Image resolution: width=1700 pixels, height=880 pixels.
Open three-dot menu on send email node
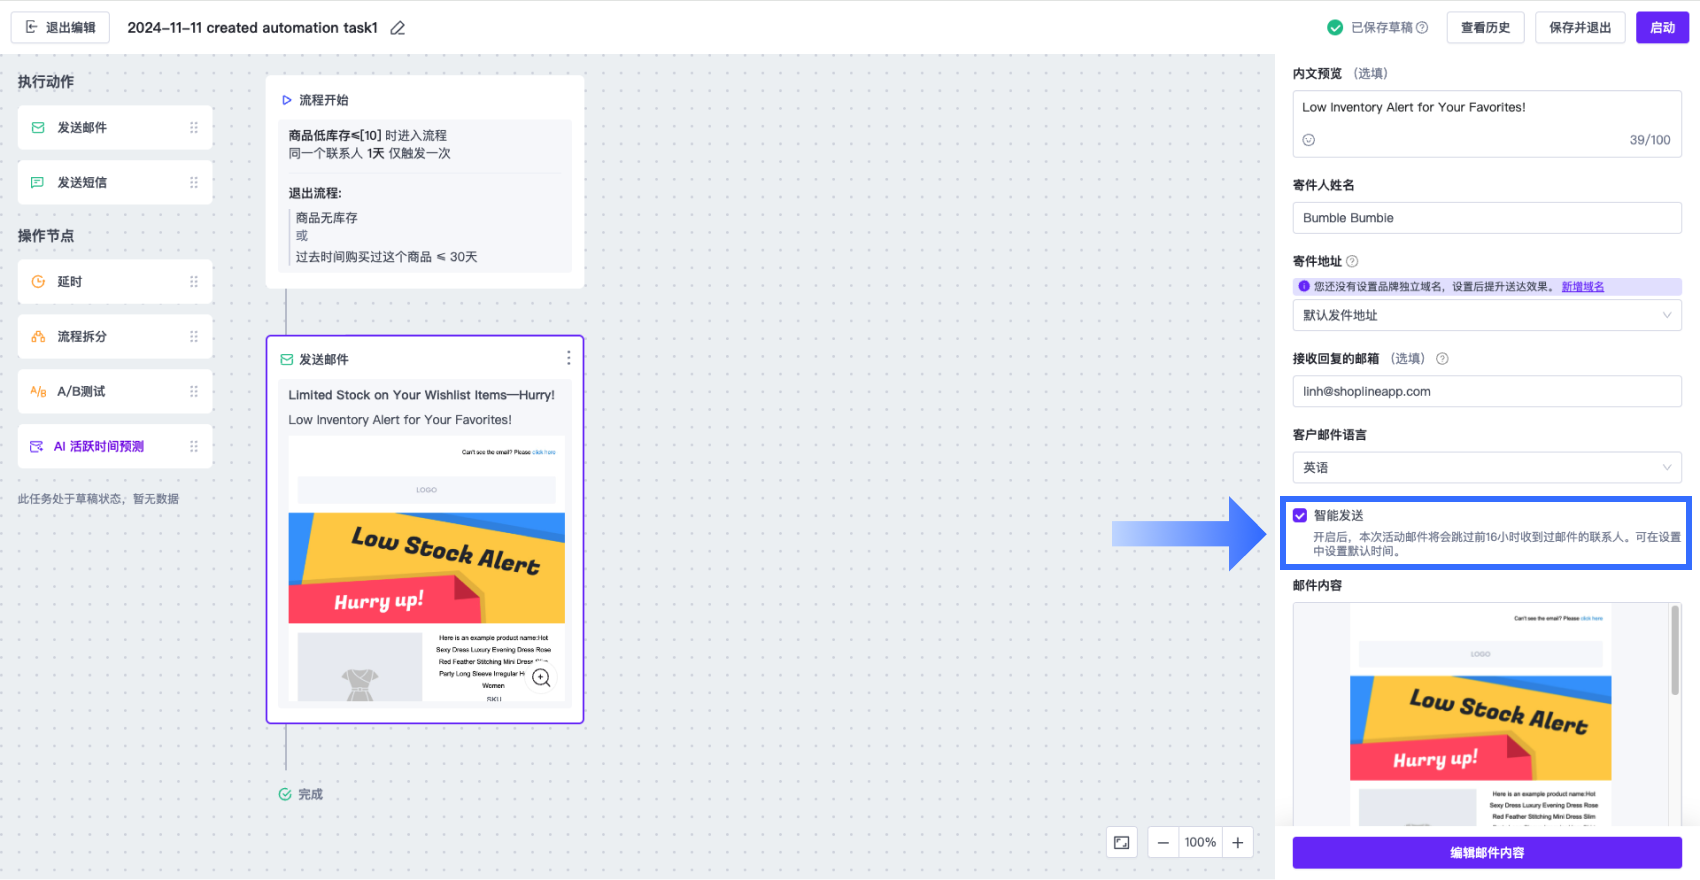[x=568, y=358]
